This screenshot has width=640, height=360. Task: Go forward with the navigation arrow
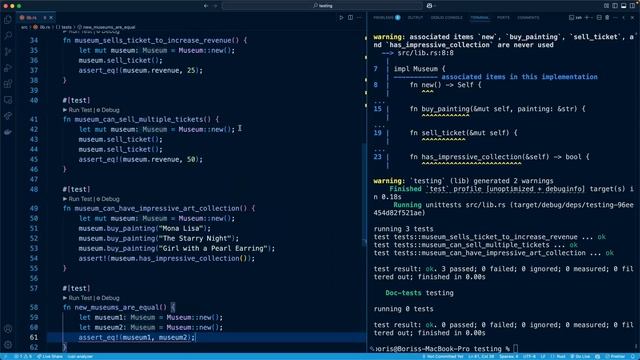point(216,6)
